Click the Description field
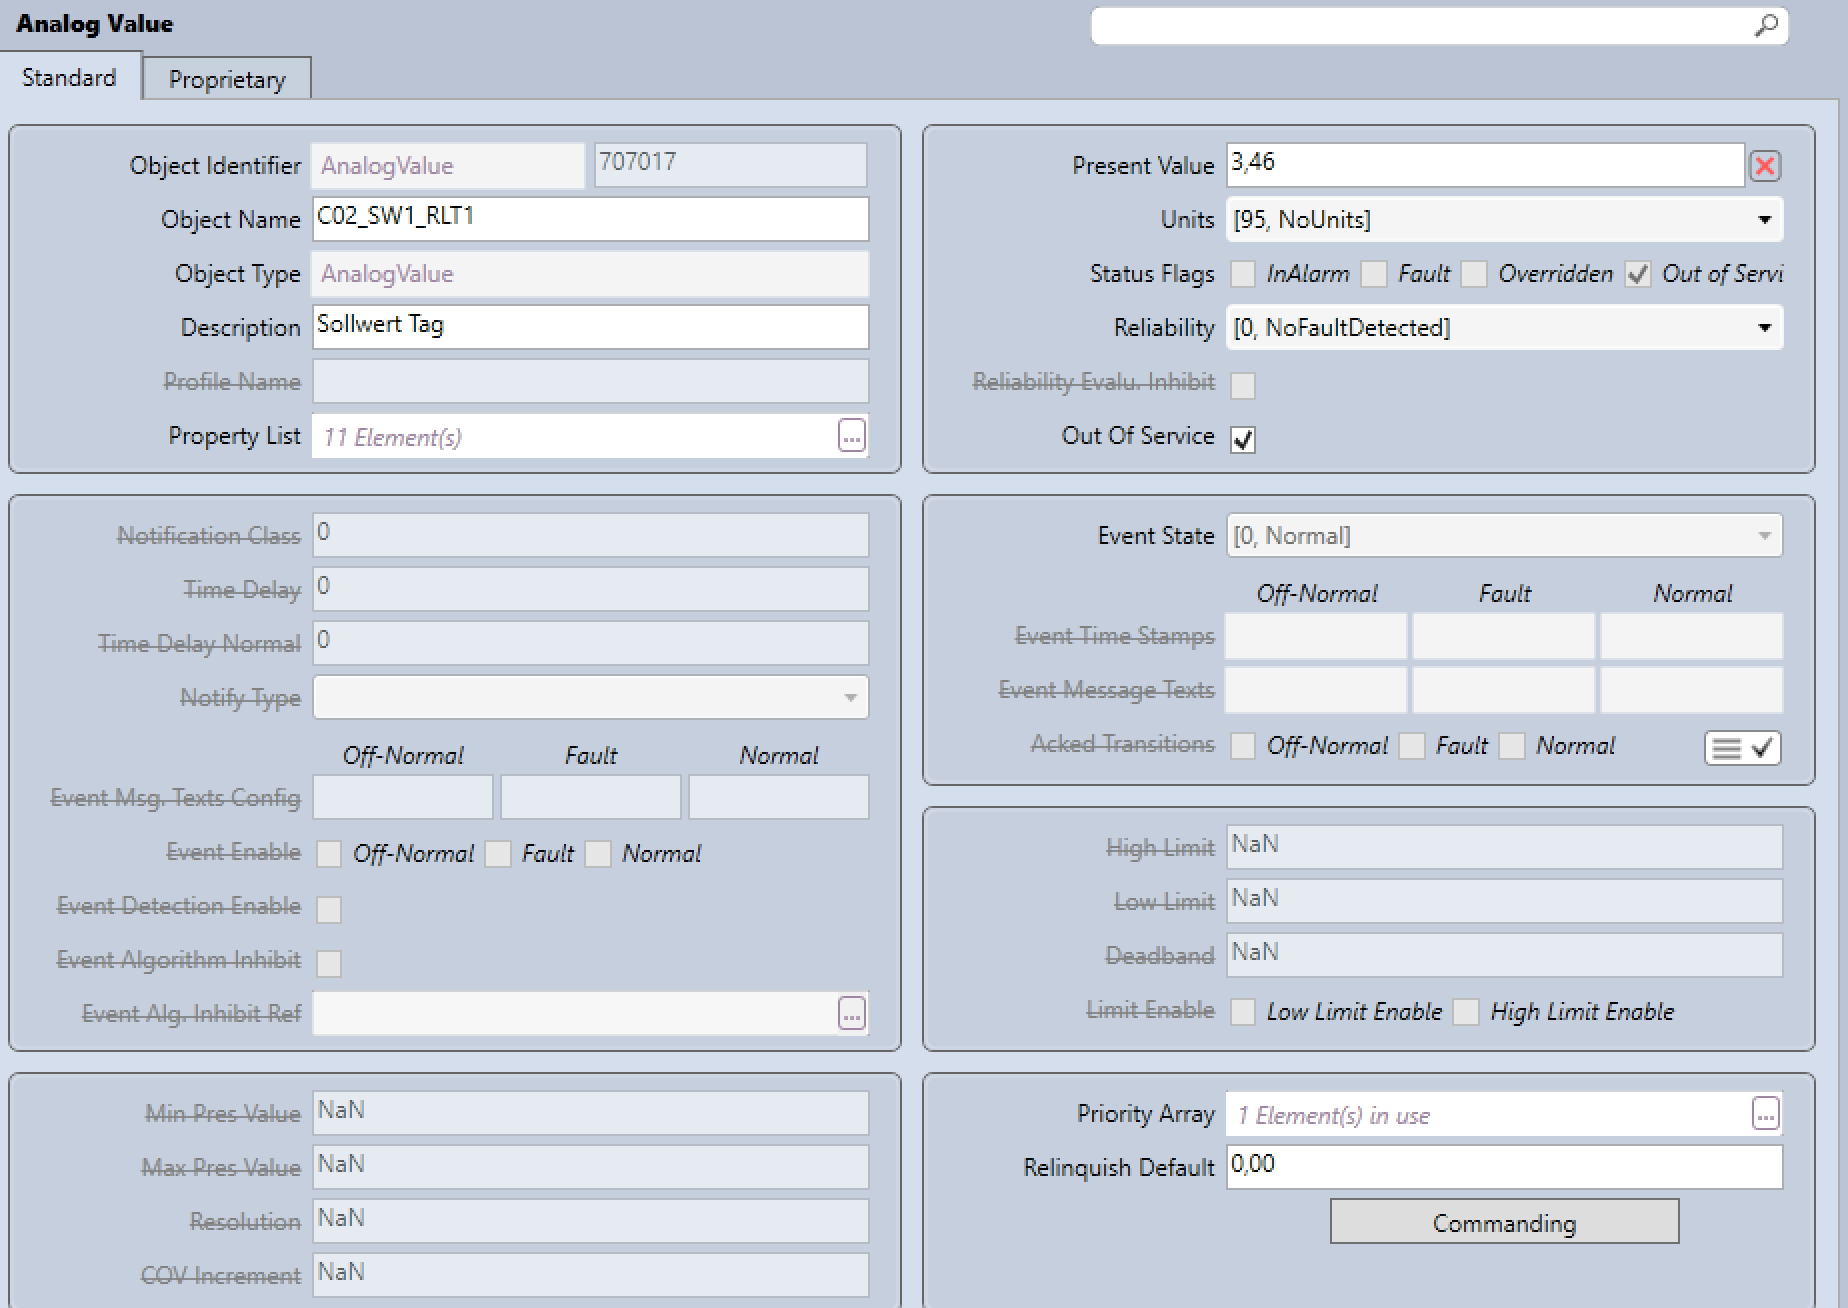 coord(591,328)
